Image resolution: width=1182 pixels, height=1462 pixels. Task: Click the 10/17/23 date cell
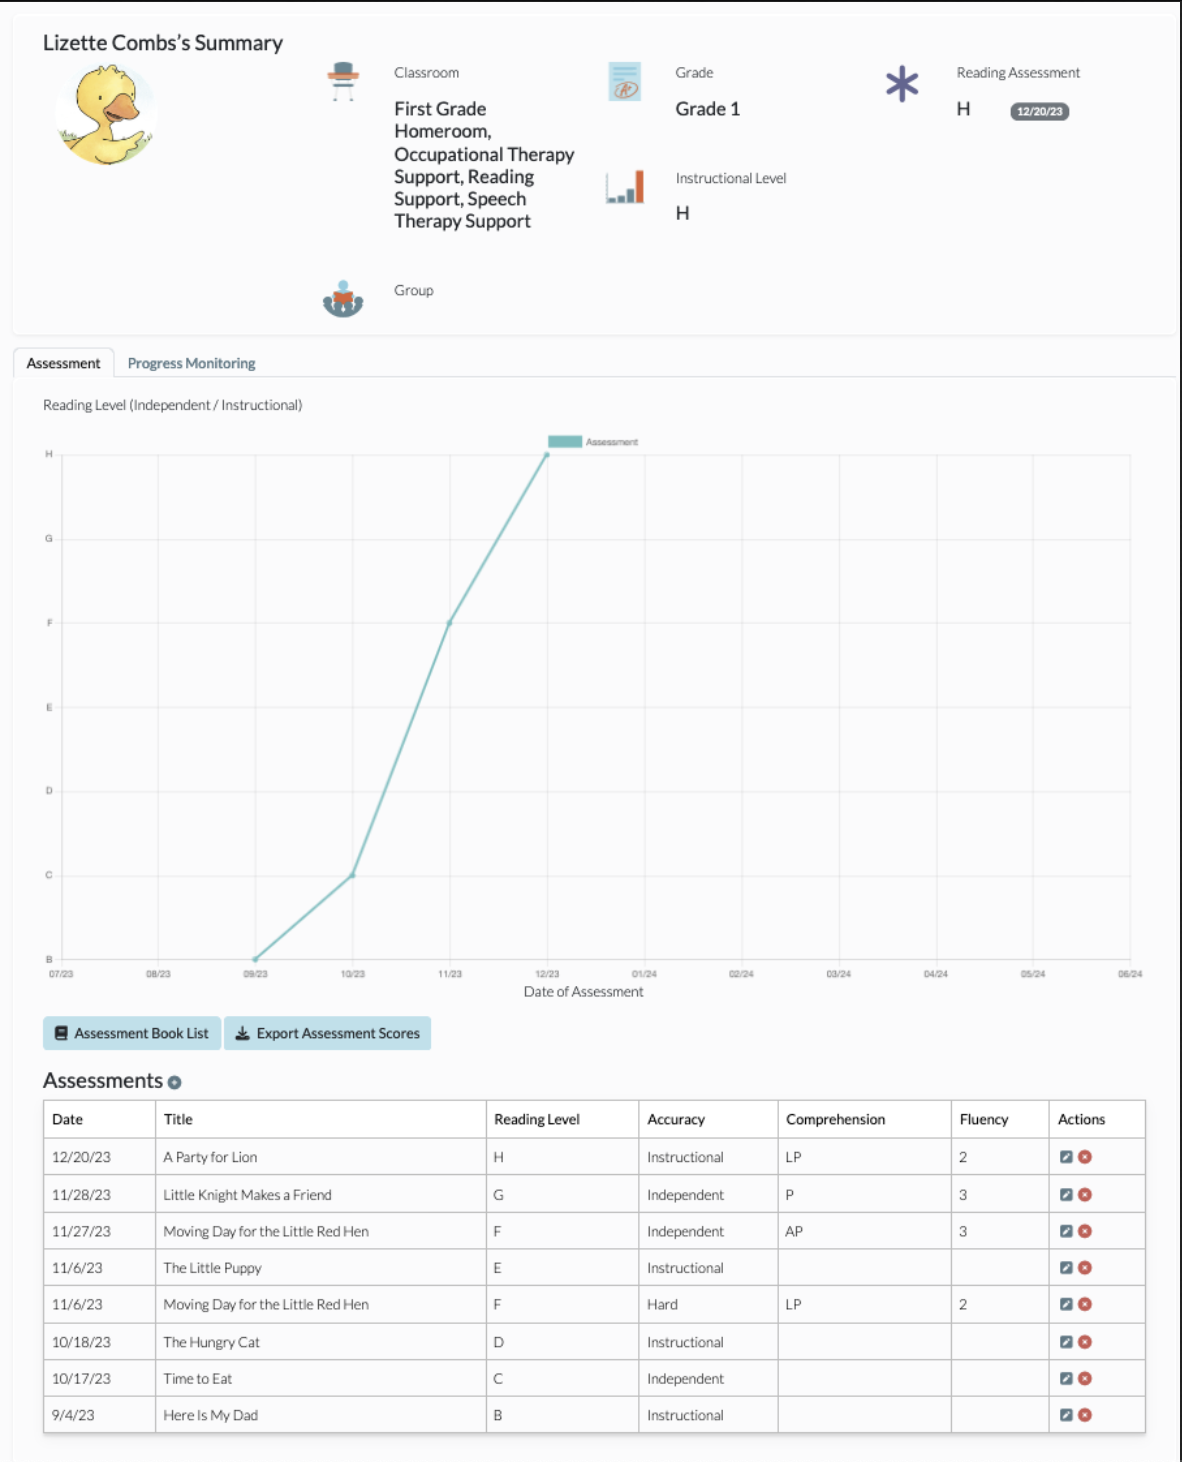coord(99,1378)
